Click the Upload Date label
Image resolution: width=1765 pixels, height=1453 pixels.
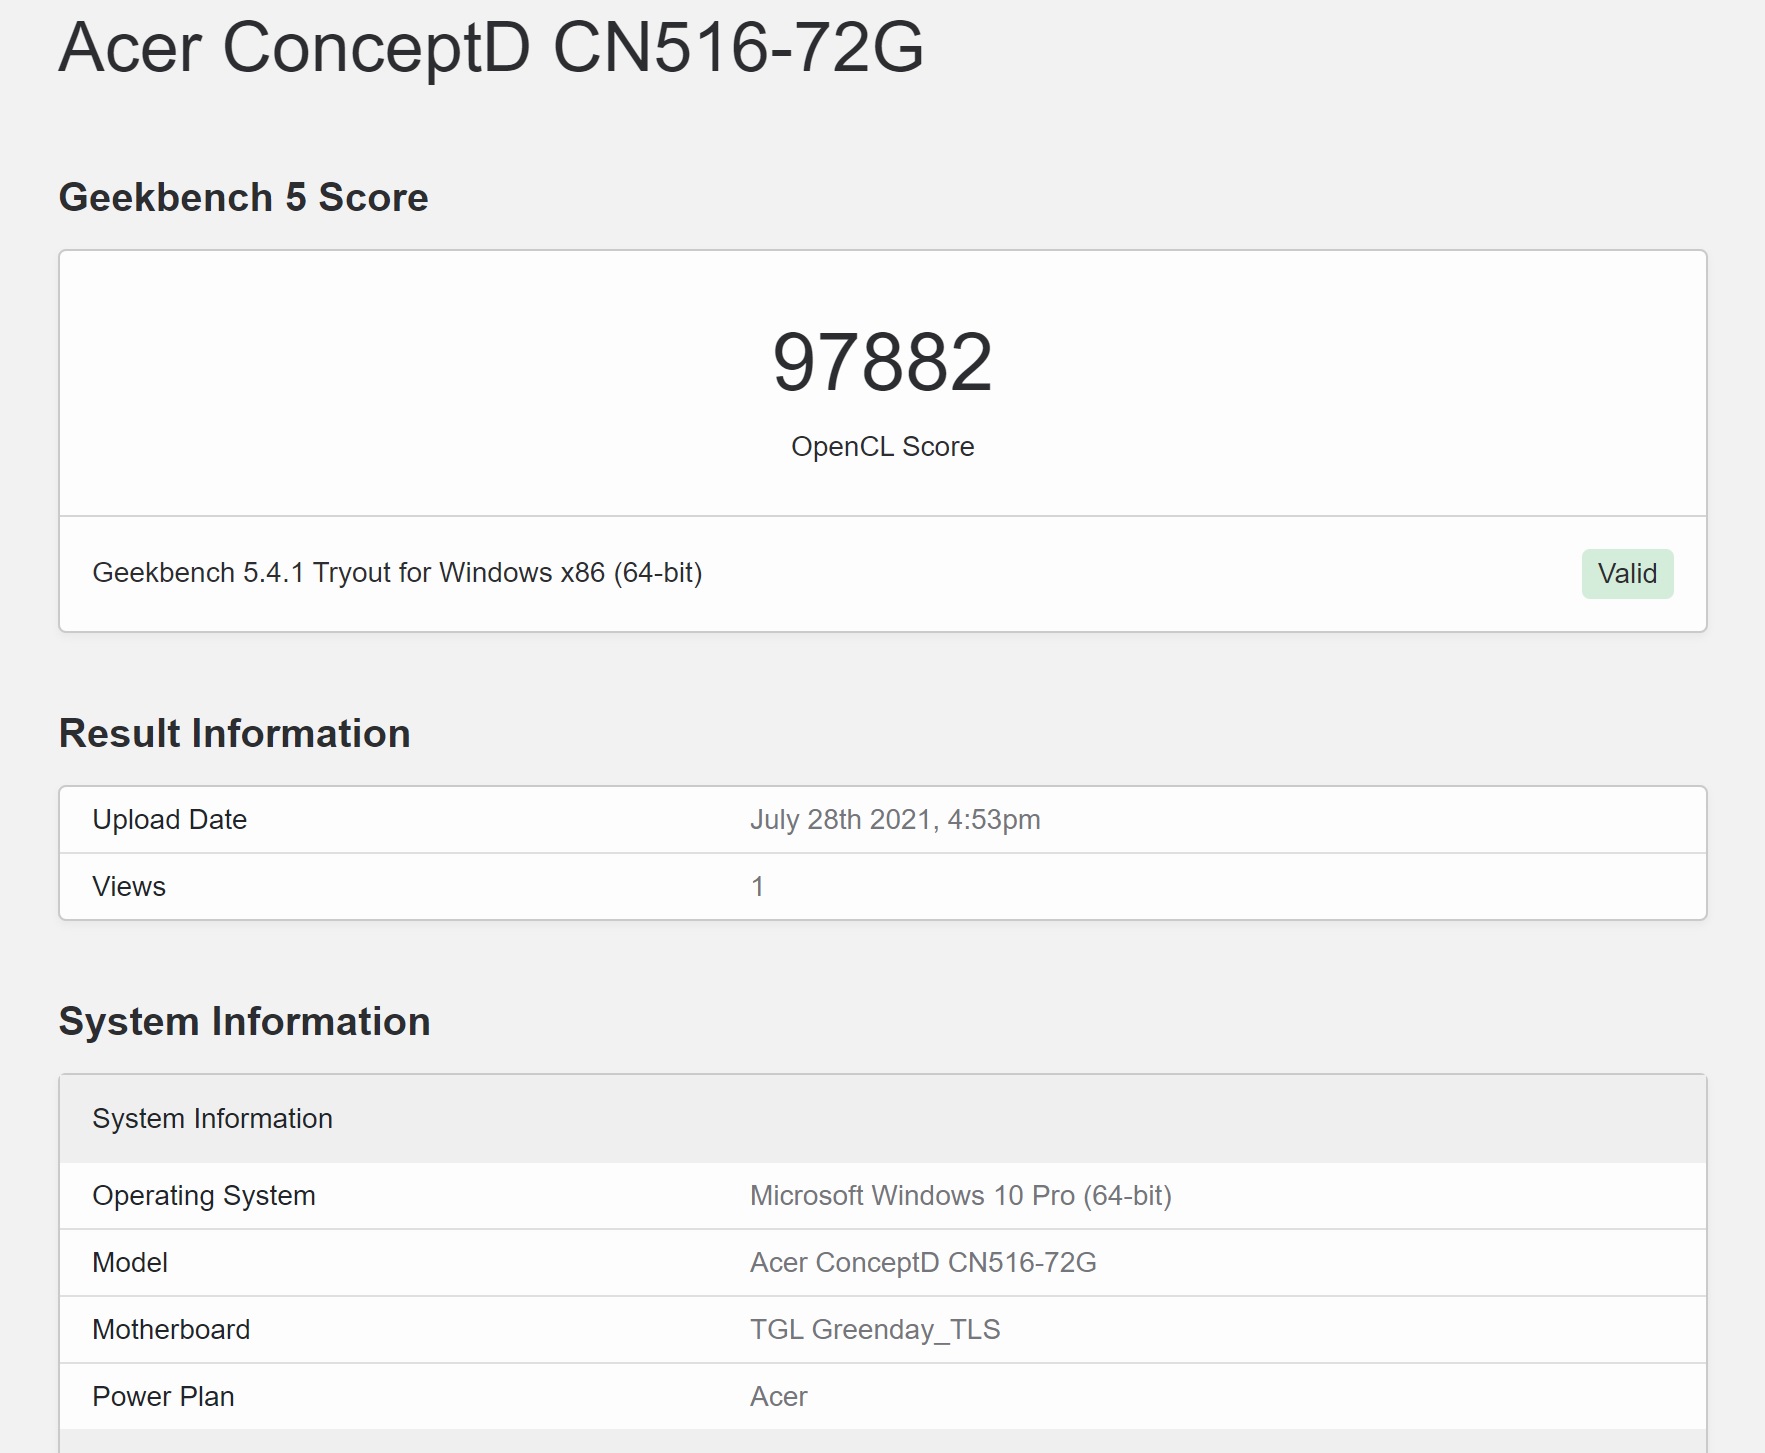[169, 819]
